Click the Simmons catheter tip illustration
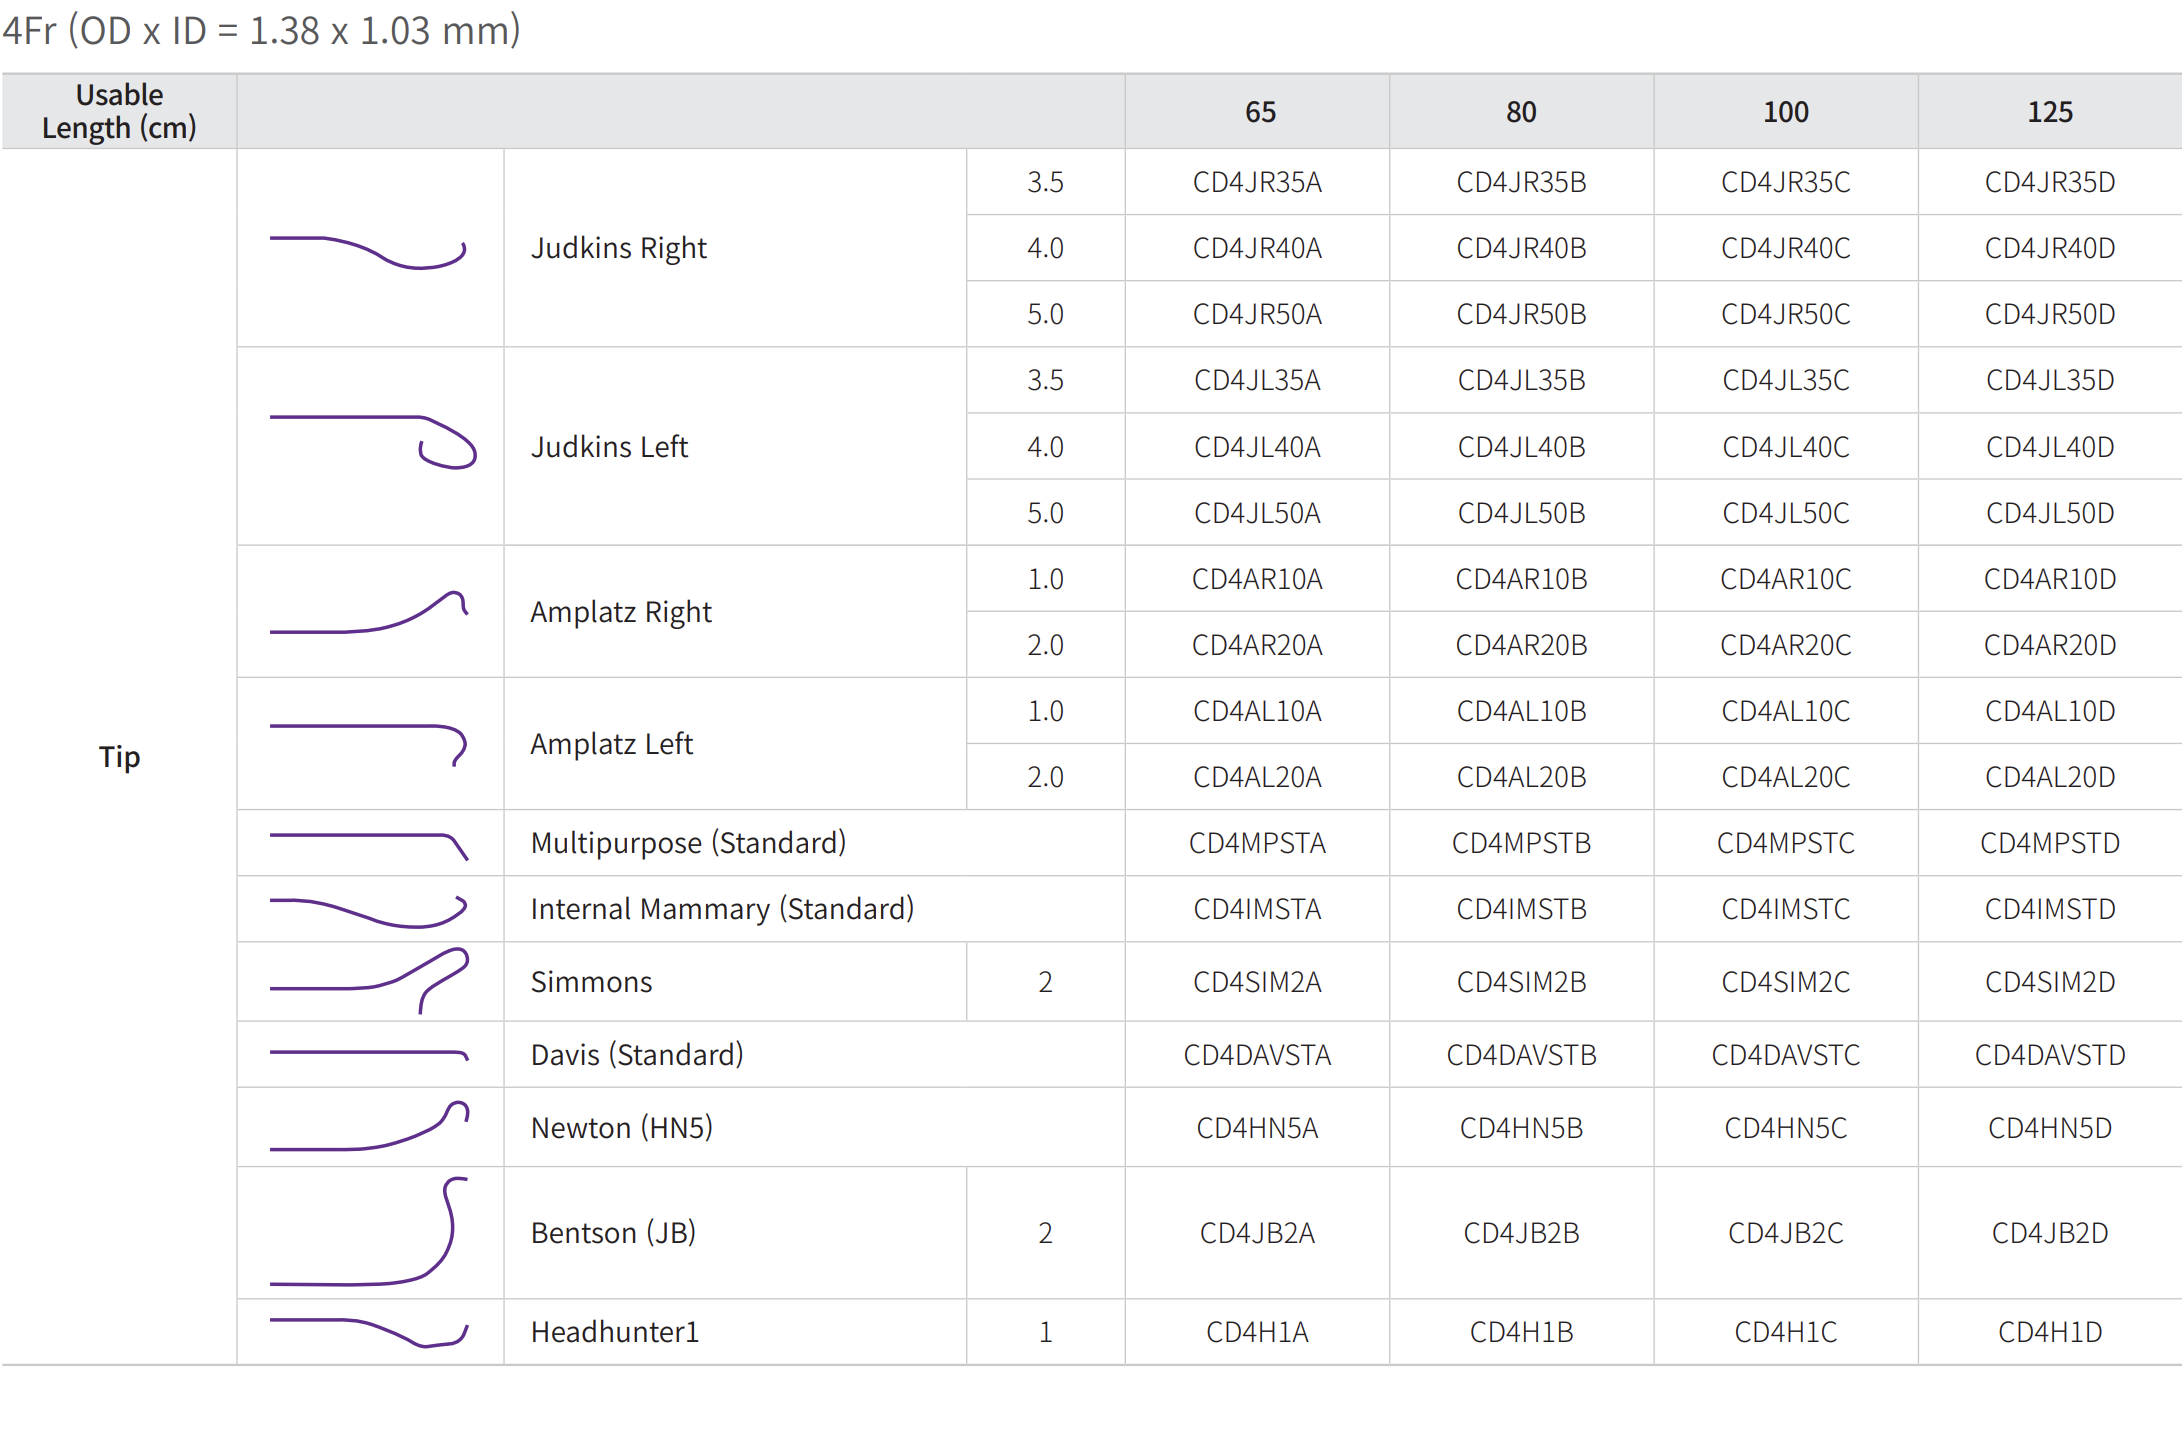This screenshot has height=1430, width=2182. point(369,980)
